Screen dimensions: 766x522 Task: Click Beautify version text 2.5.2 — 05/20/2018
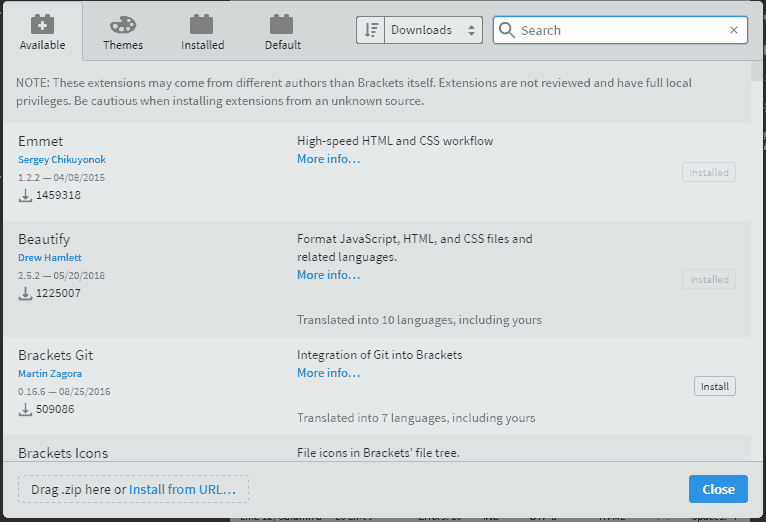(x=62, y=275)
